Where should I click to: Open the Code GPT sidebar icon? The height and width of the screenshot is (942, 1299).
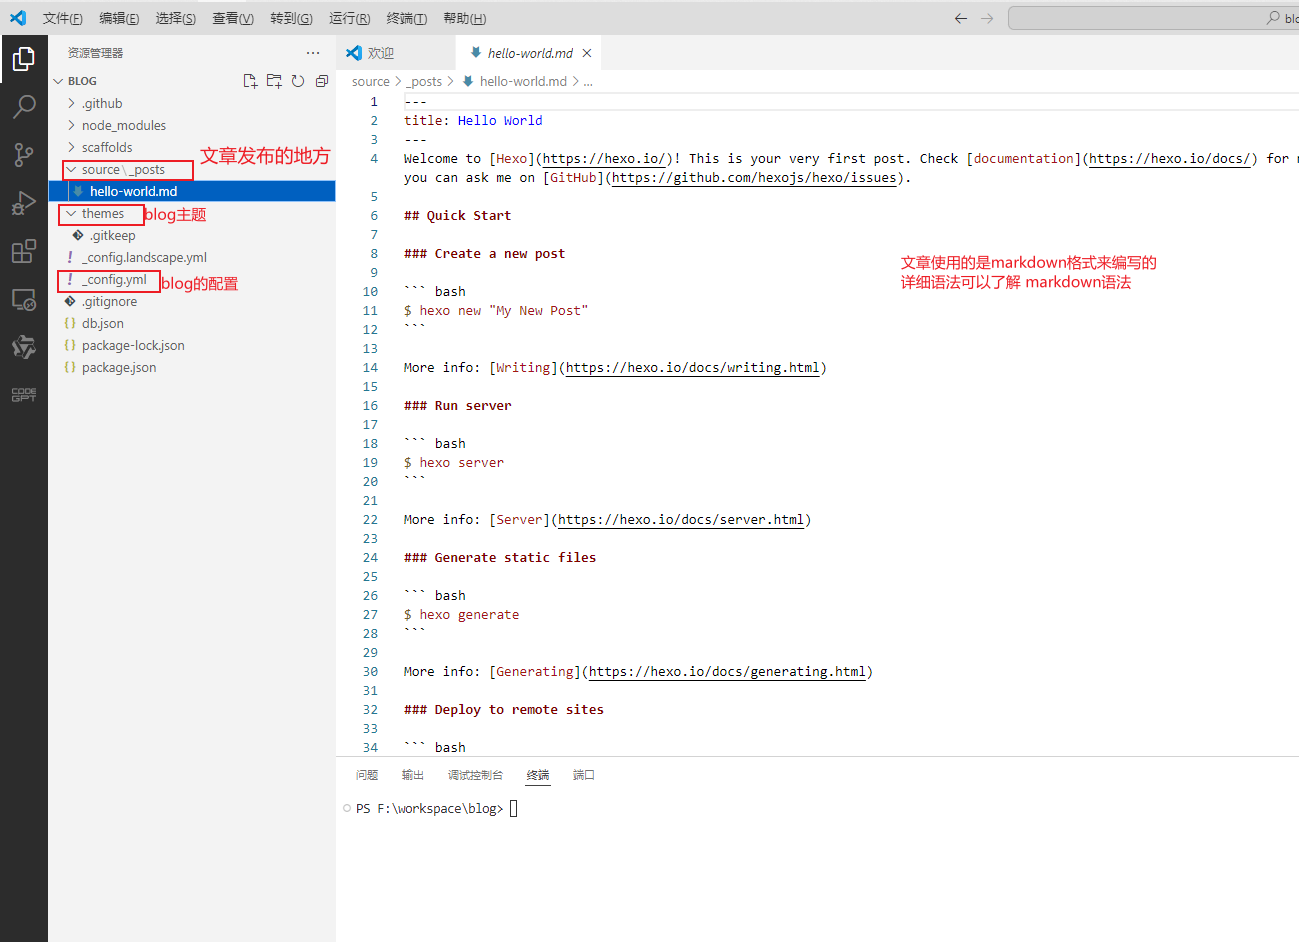click(x=24, y=395)
